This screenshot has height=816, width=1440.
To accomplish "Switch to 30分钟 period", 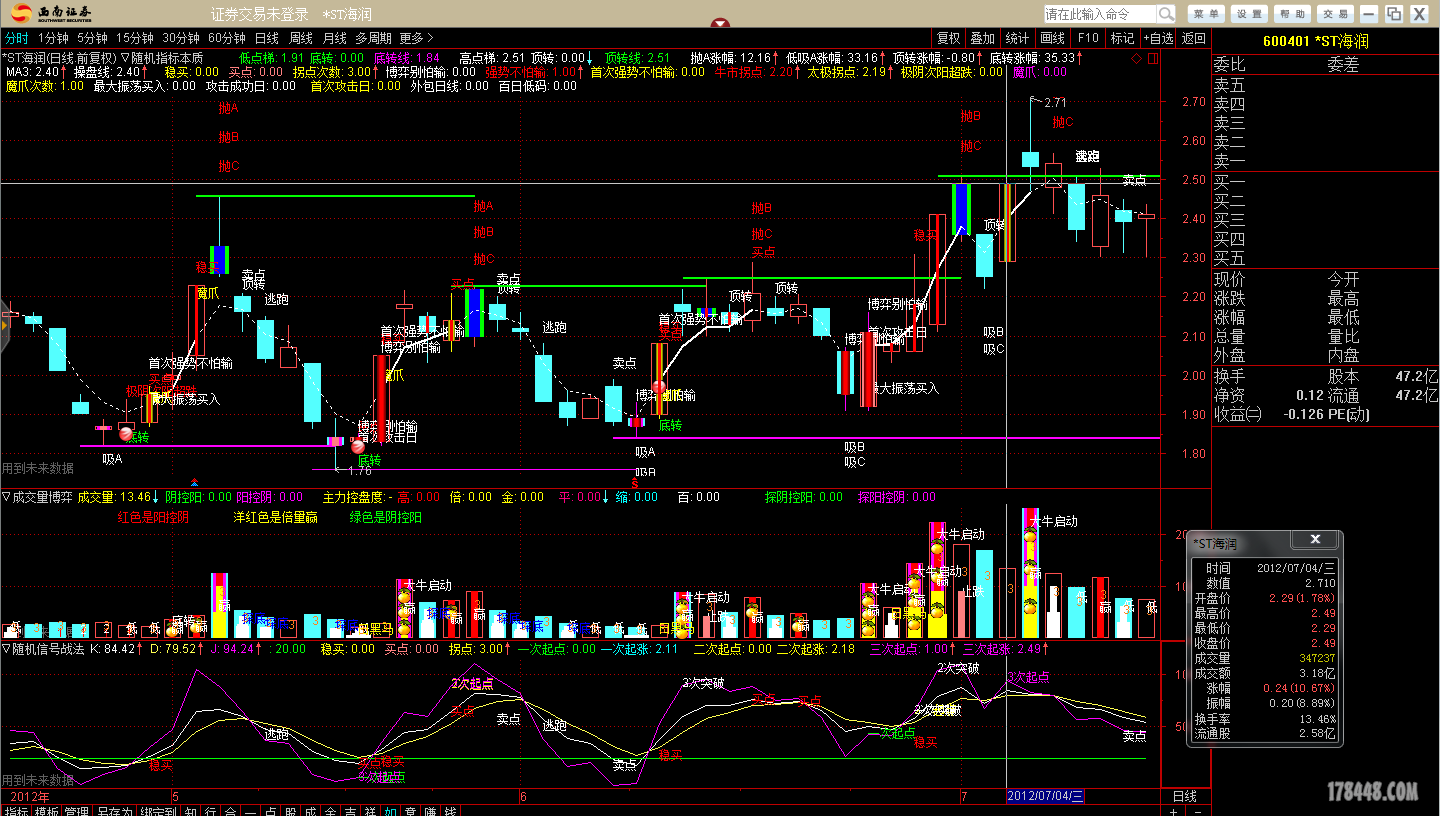I will click(x=181, y=39).
